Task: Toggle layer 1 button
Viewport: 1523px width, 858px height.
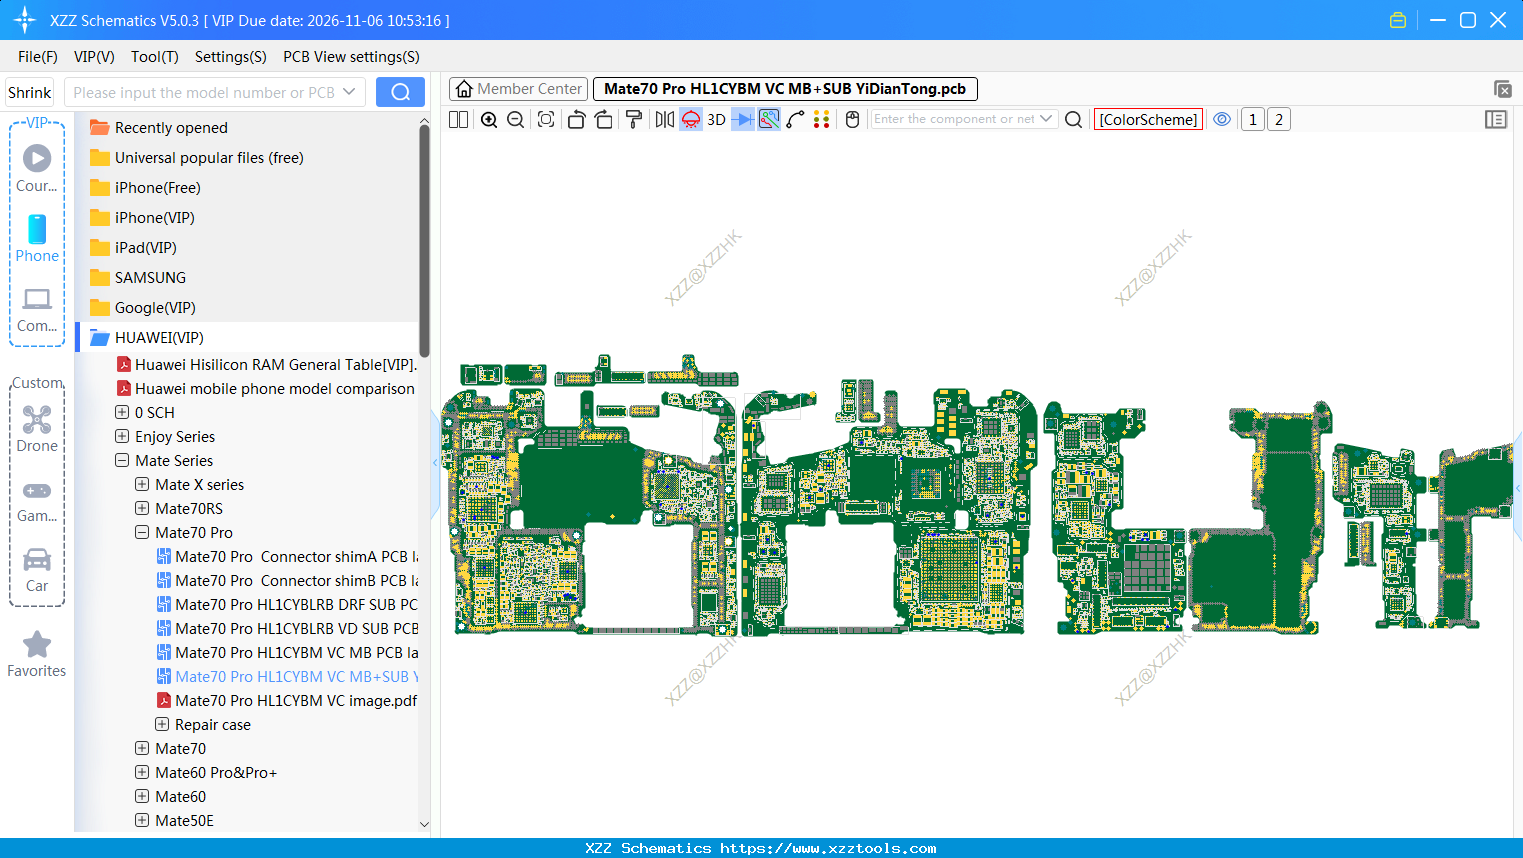Action: point(1252,120)
